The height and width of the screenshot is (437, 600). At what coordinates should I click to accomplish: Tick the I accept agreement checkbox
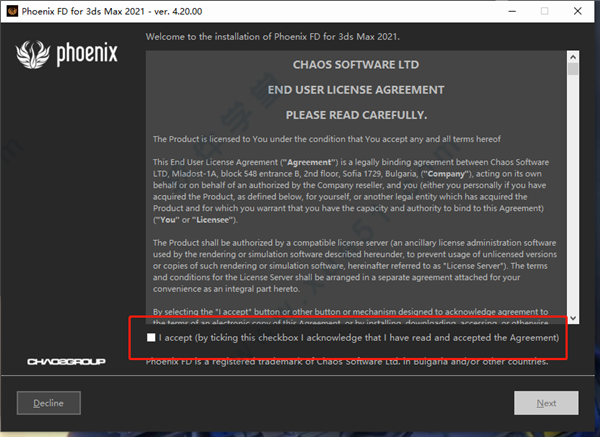pyautogui.click(x=151, y=337)
